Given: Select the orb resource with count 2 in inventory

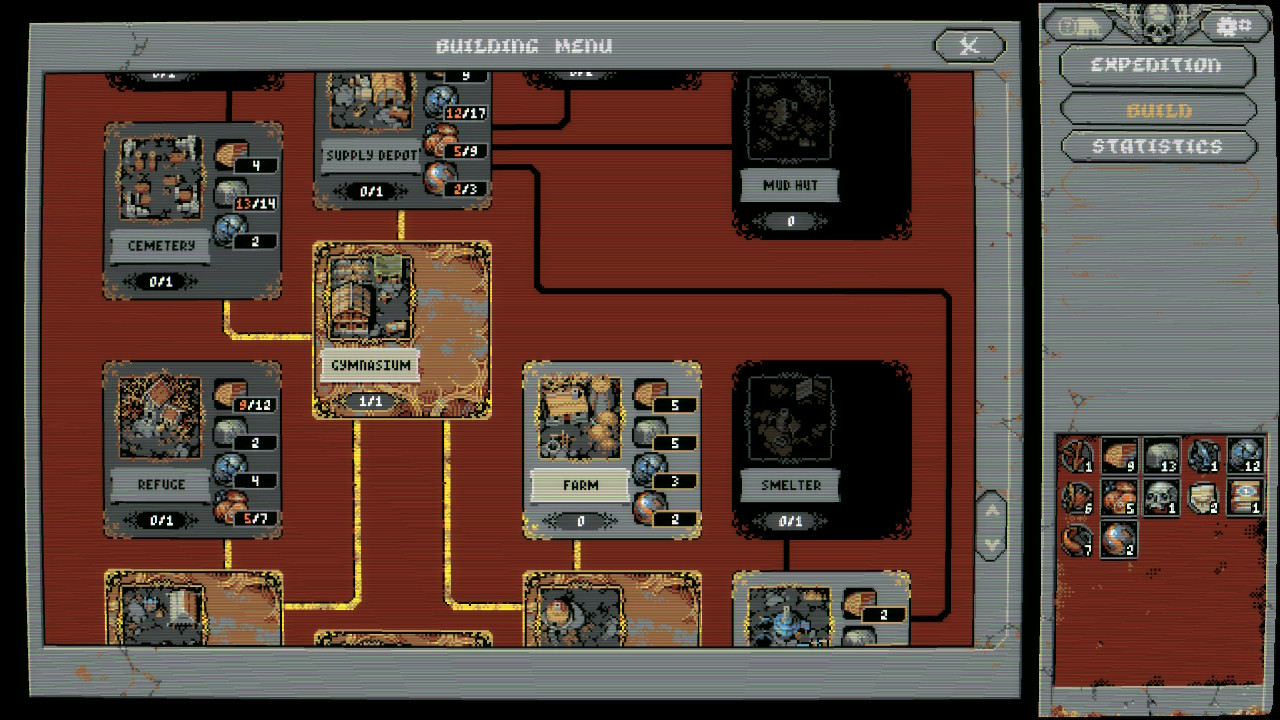Looking at the screenshot, I should (x=1119, y=539).
